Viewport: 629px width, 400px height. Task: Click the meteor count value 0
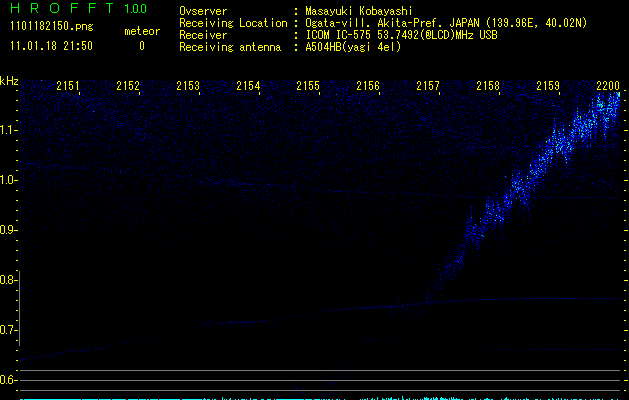tap(142, 46)
